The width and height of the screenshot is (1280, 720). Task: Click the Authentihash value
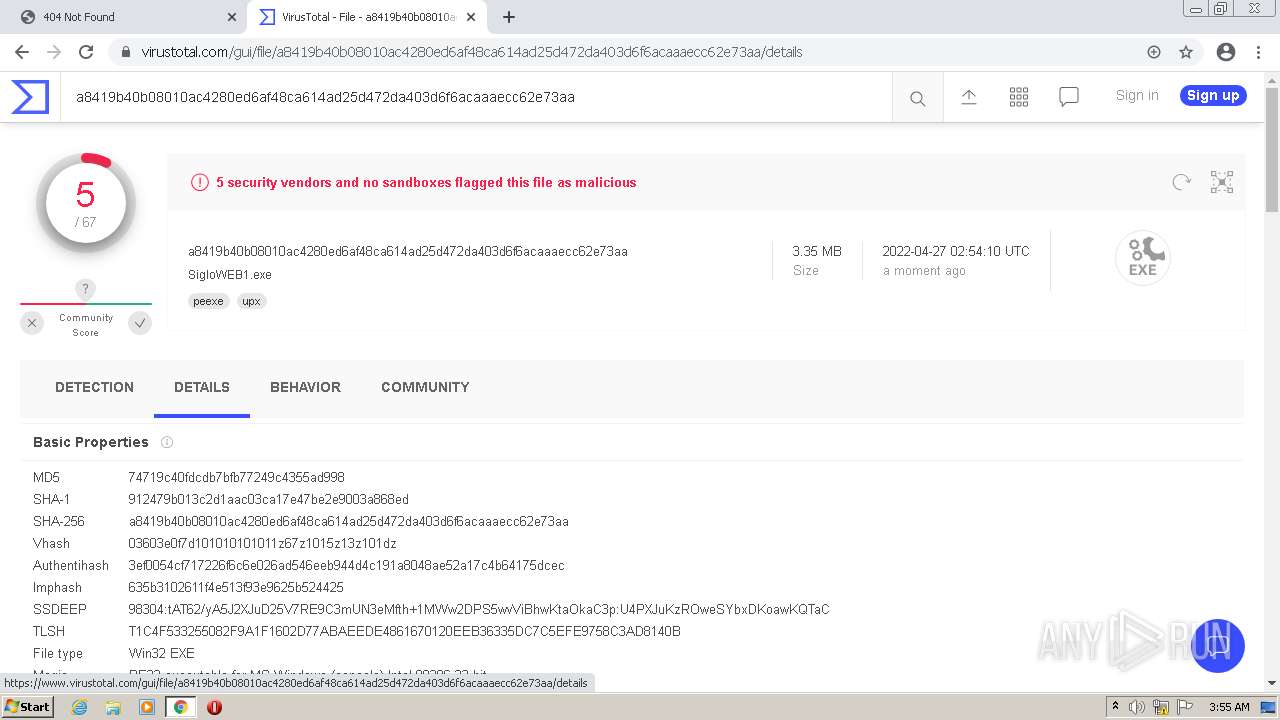pos(346,565)
